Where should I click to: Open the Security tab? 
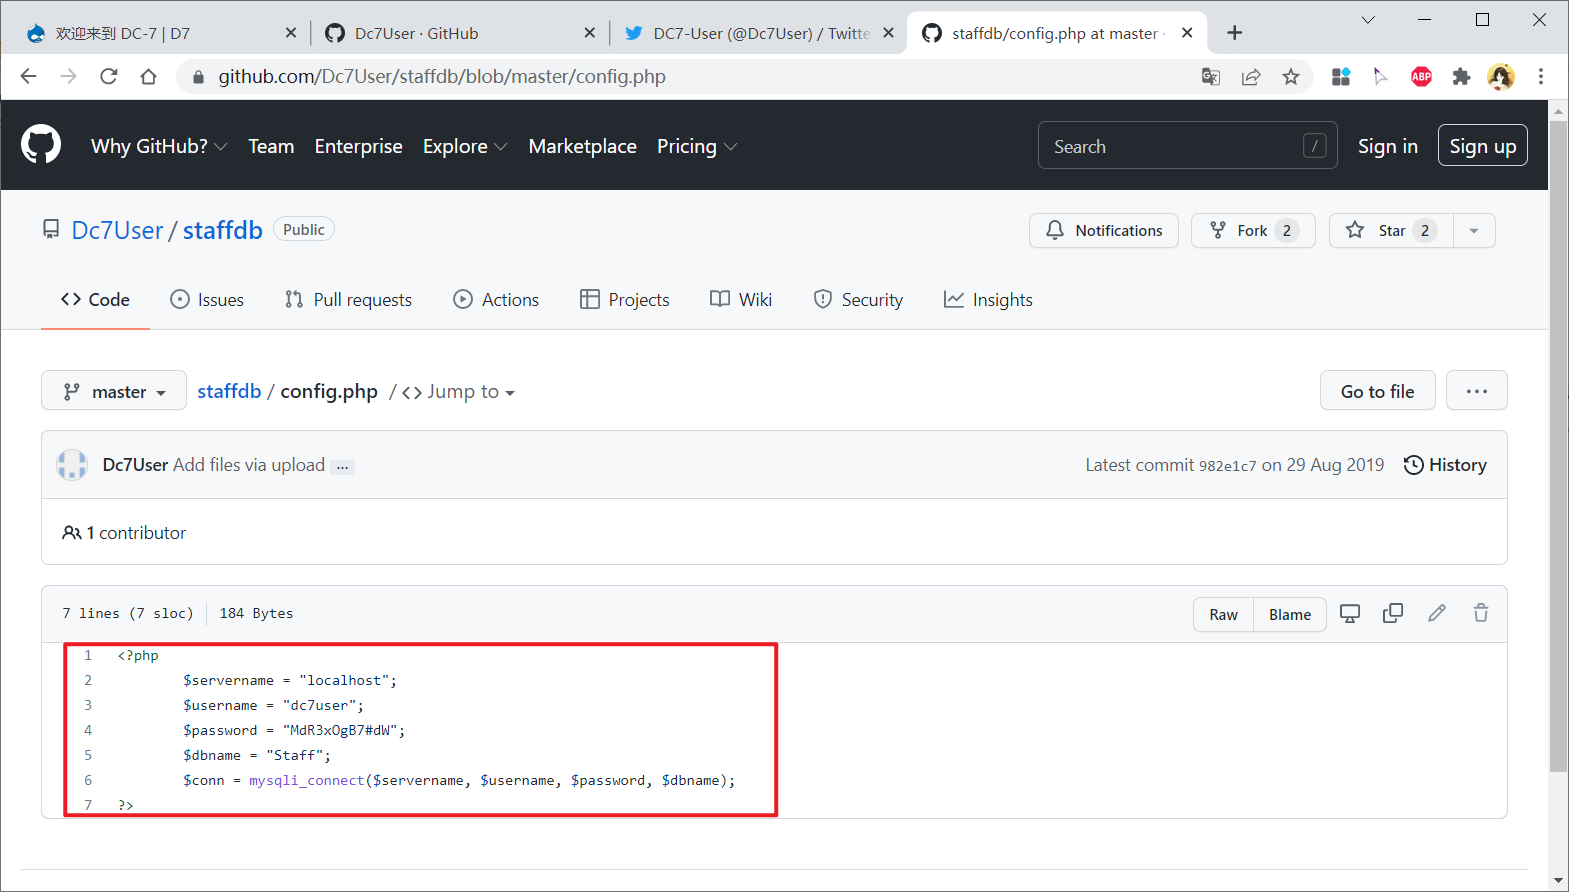click(858, 300)
